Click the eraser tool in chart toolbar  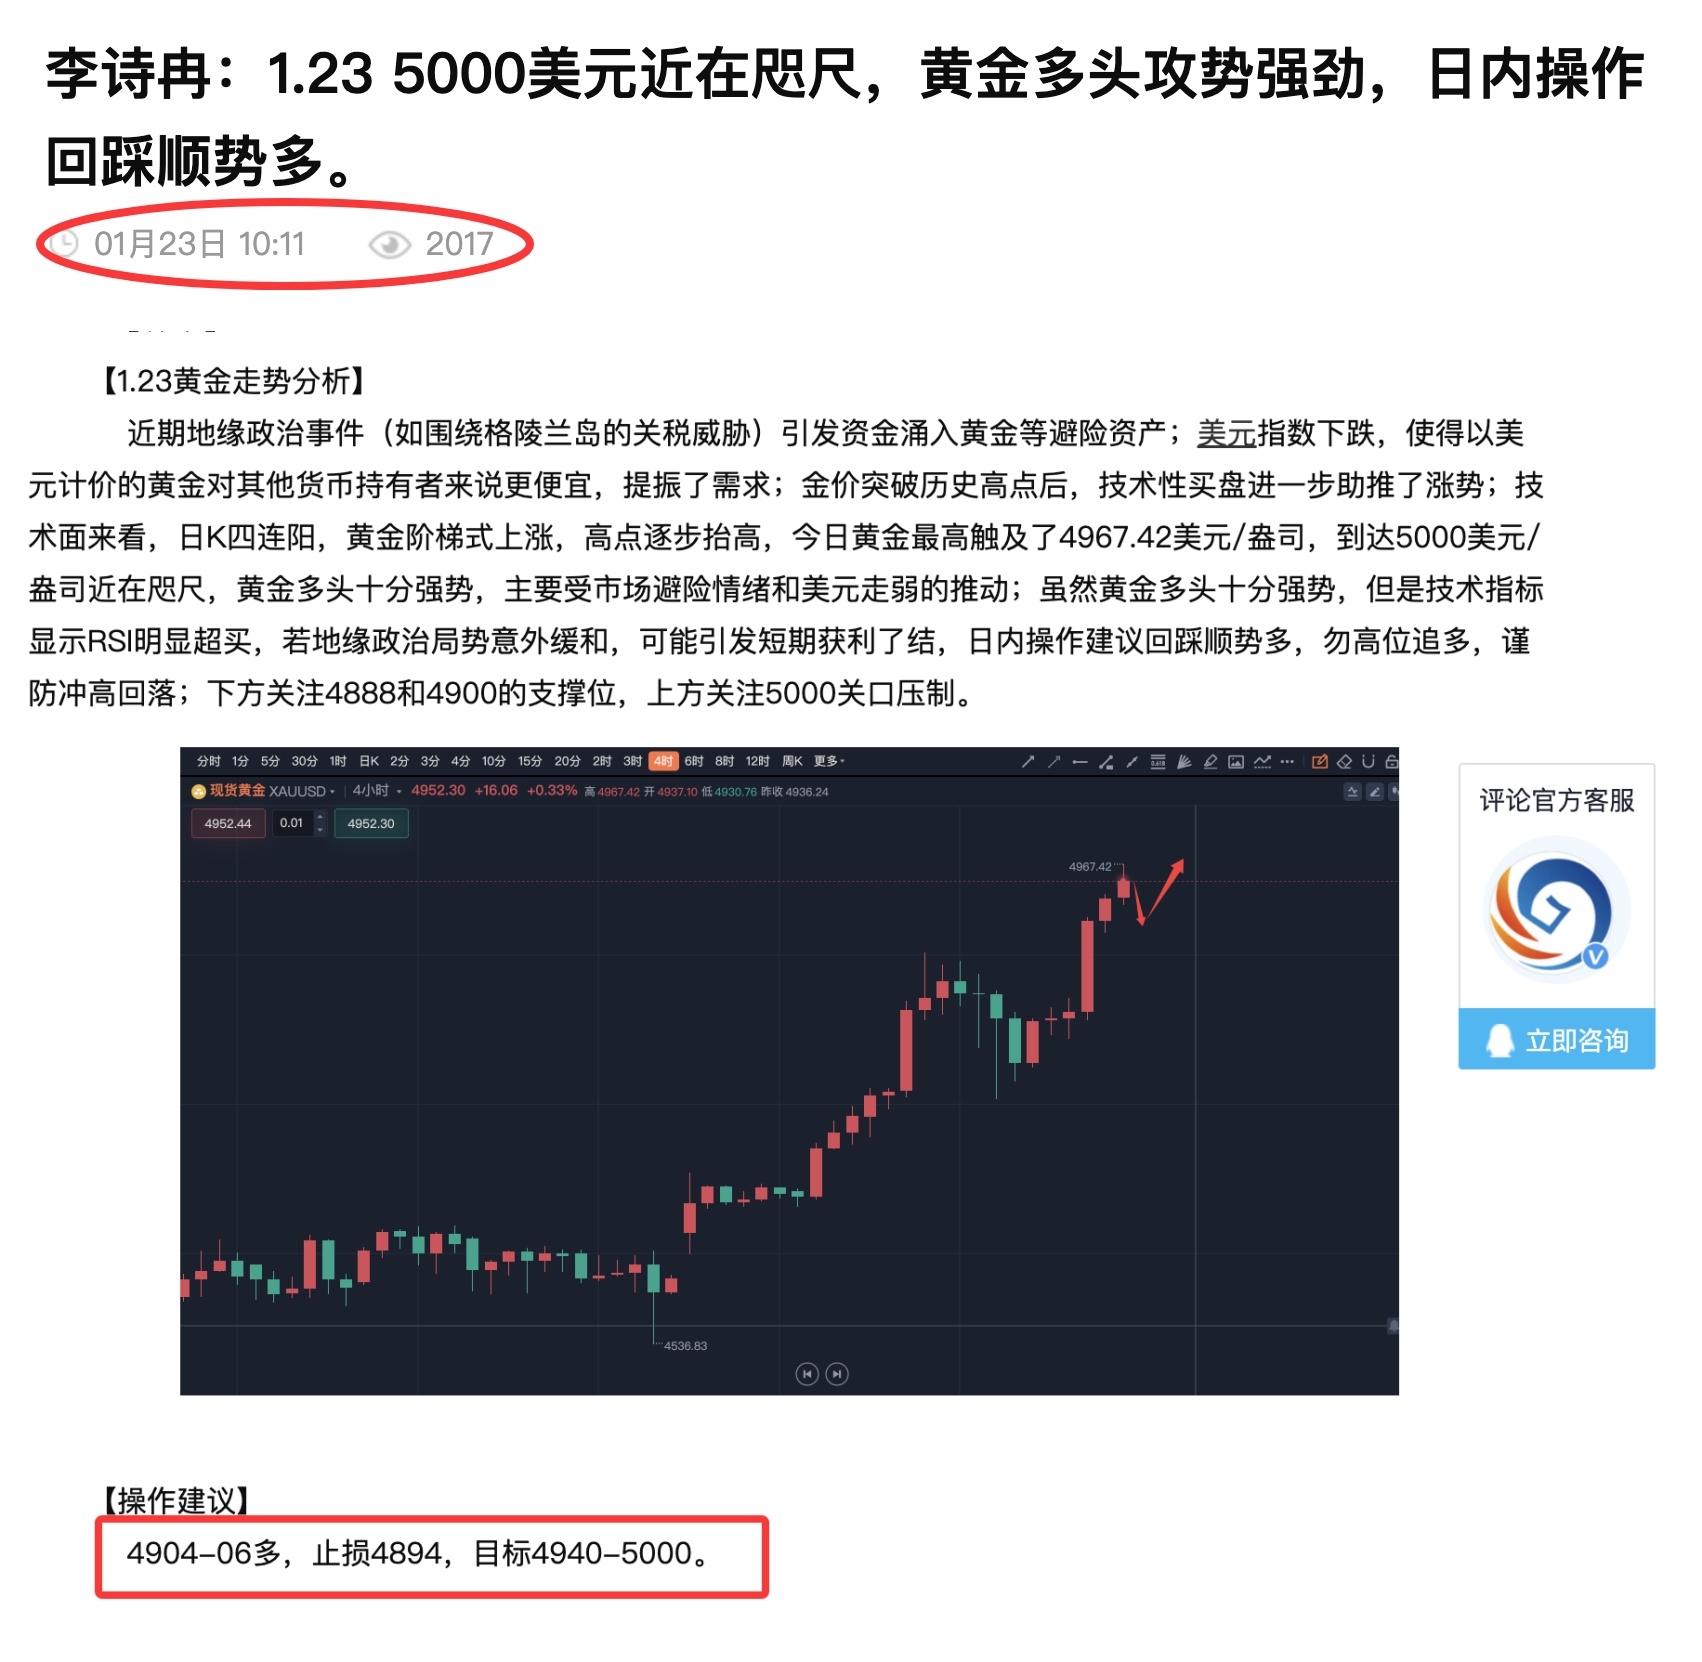click(1344, 762)
